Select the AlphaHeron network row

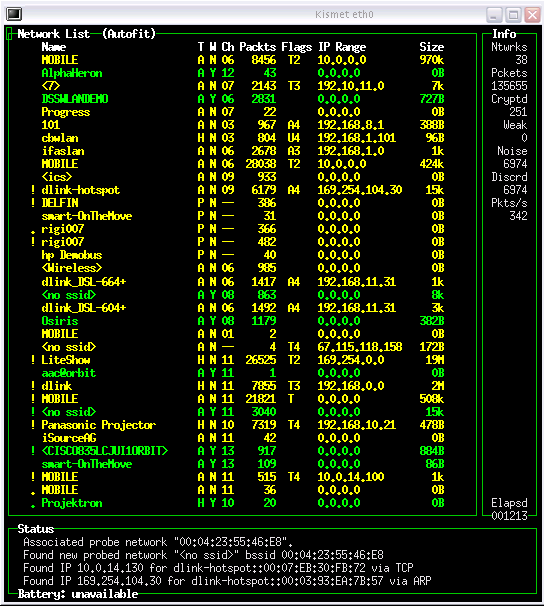point(243,73)
